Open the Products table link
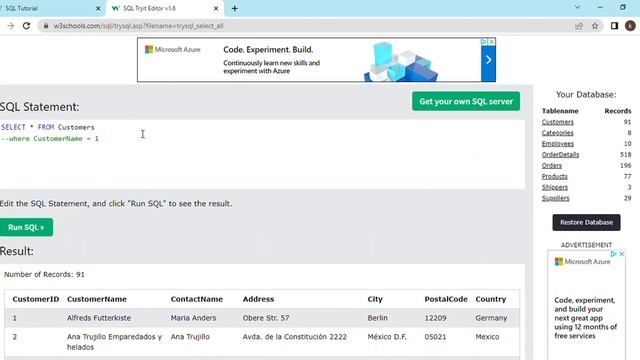 pos(554,176)
